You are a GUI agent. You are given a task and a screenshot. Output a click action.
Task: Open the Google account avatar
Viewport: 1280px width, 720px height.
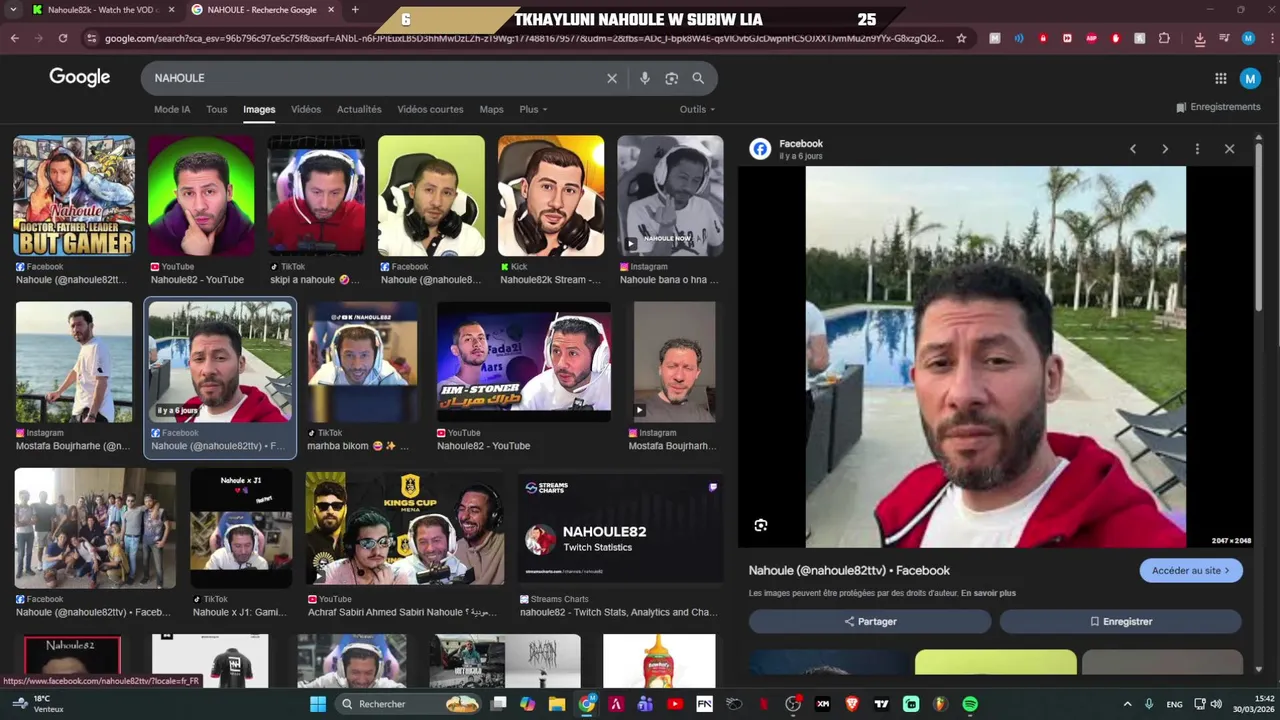tap(1250, 78)
